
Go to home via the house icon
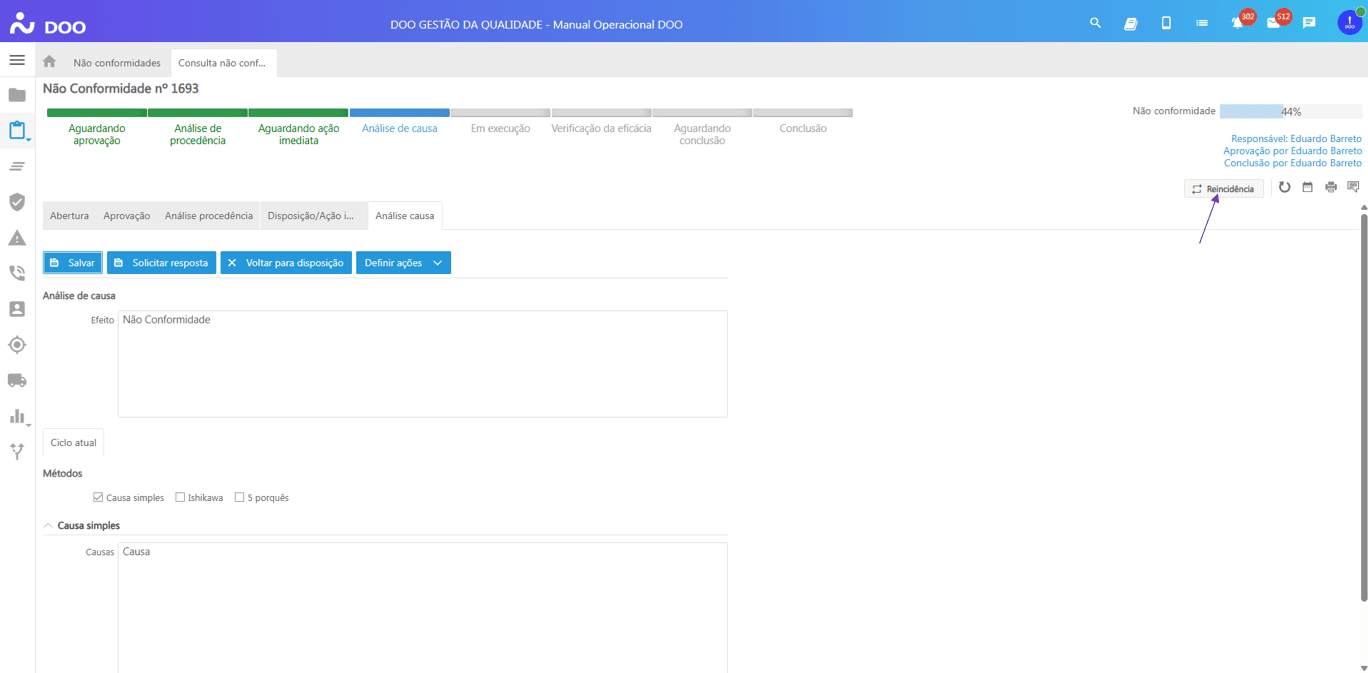tap(49, 62)
